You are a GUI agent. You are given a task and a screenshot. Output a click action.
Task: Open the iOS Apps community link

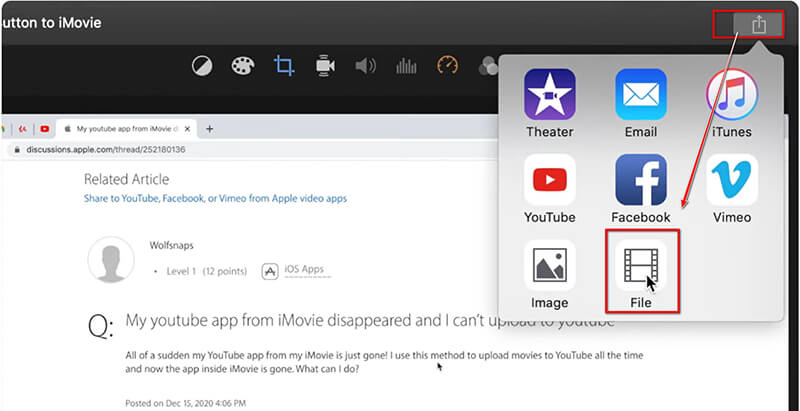pyautogui.click(x=305, y=269)
